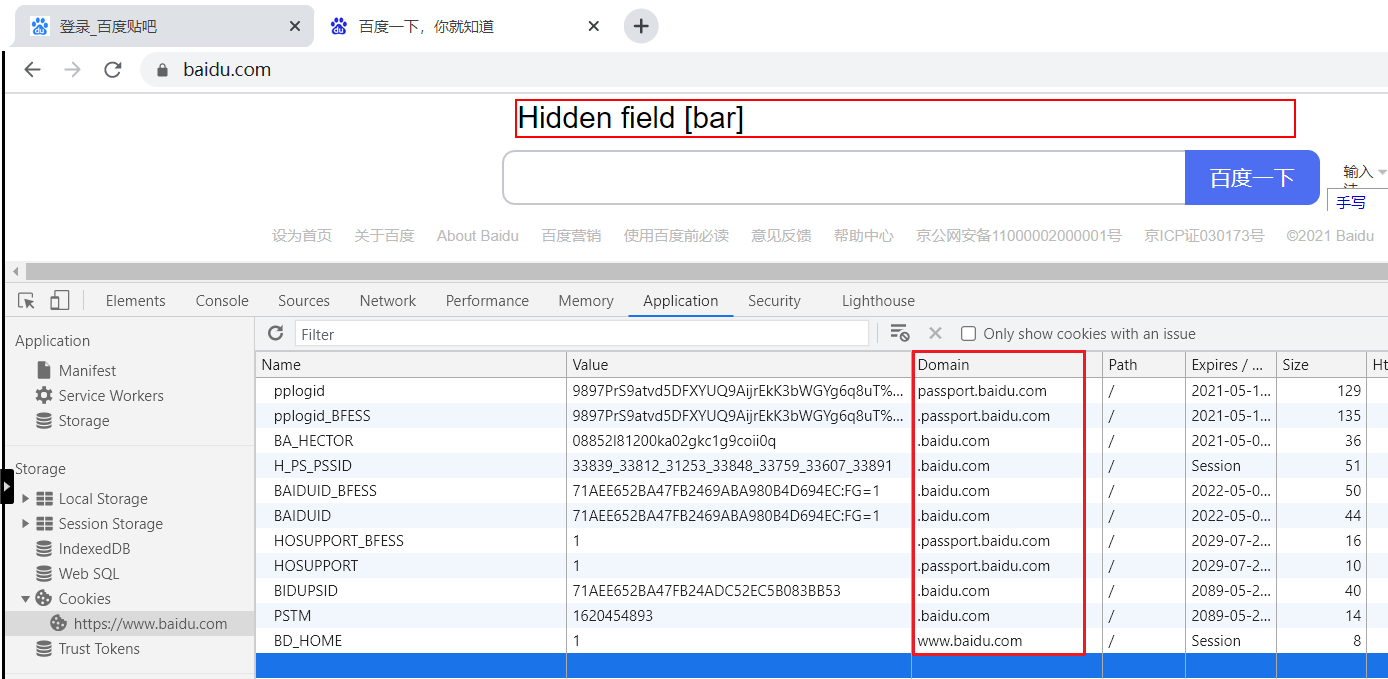Click the Trust Tokens database icon
Viewport: 1388px width, 679px height.
click(x=43, y=648)
